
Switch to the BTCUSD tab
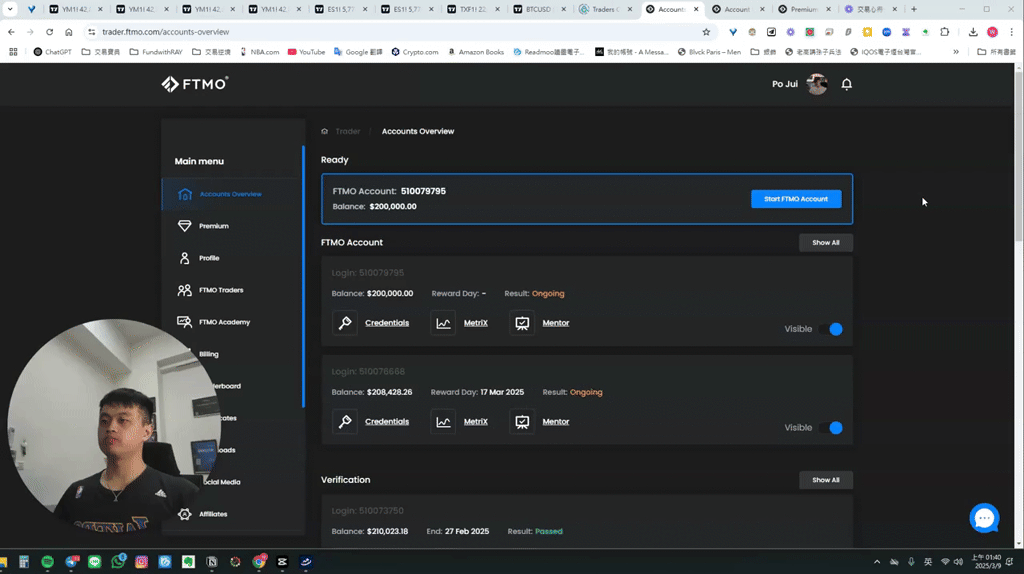click(539, 9)
